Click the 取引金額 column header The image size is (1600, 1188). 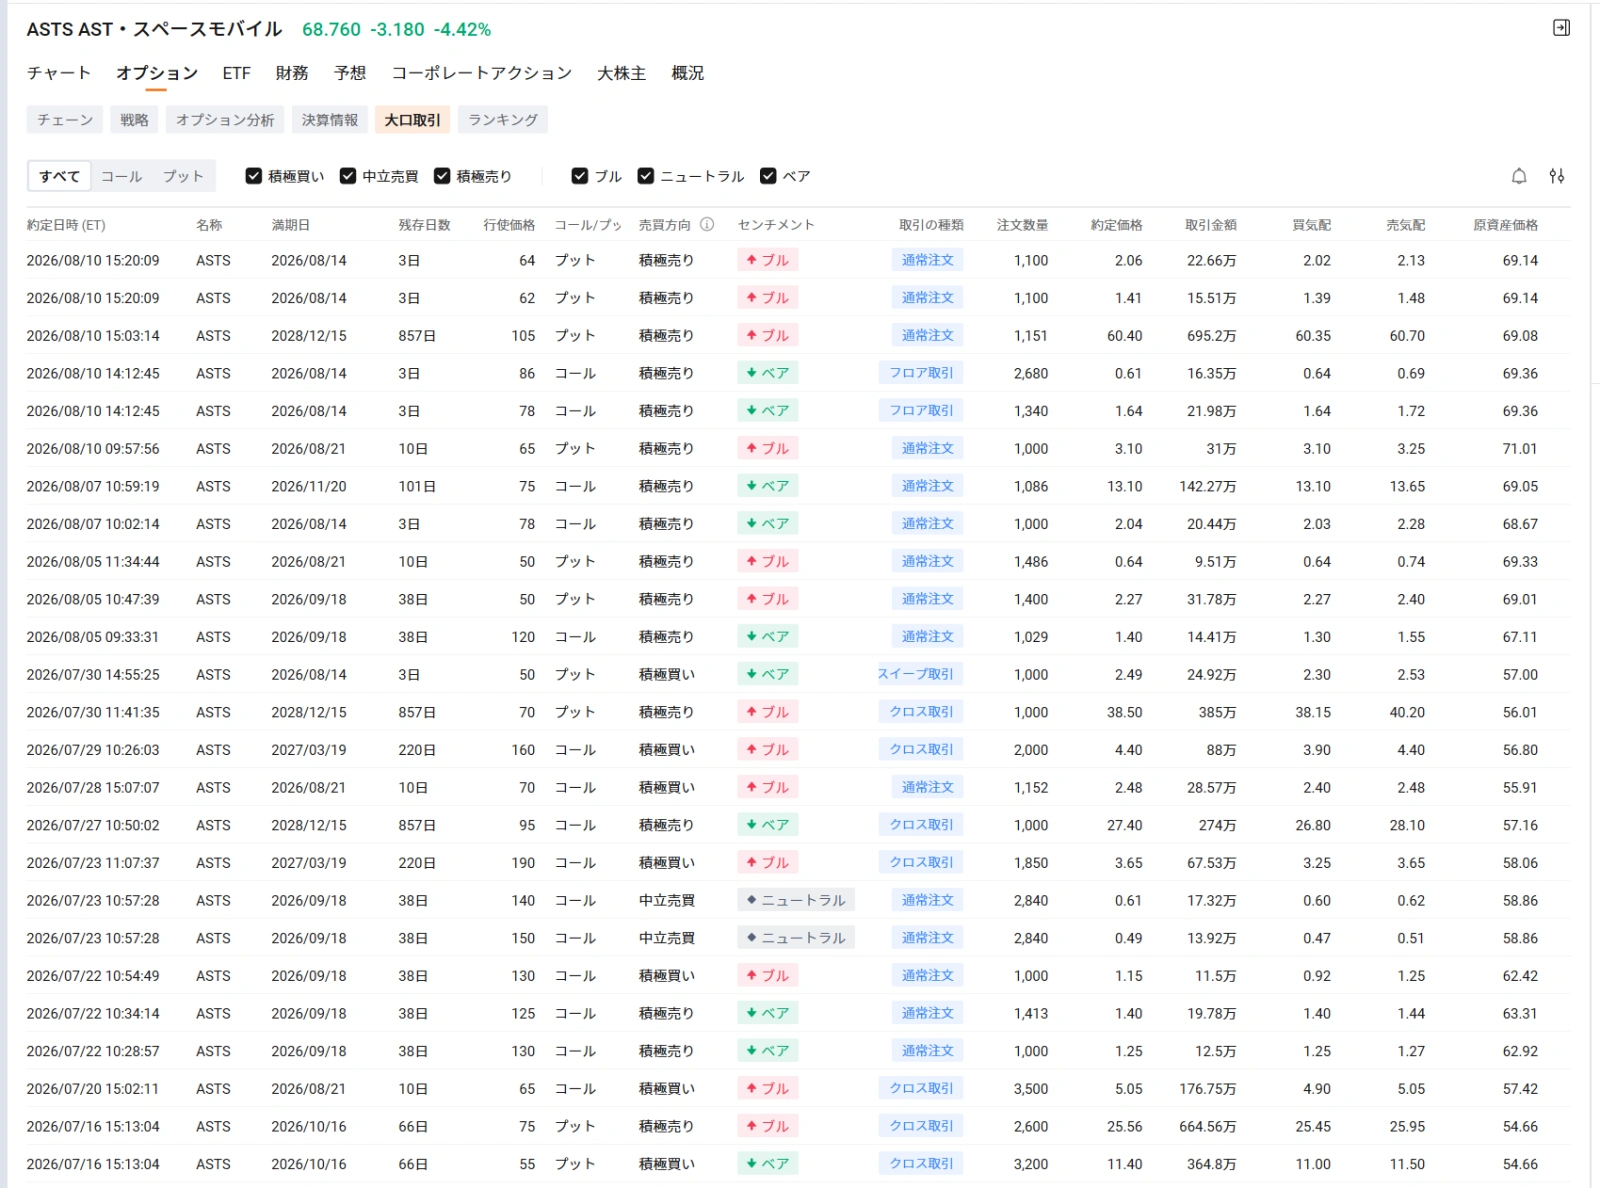click(x=1211, y=225)
